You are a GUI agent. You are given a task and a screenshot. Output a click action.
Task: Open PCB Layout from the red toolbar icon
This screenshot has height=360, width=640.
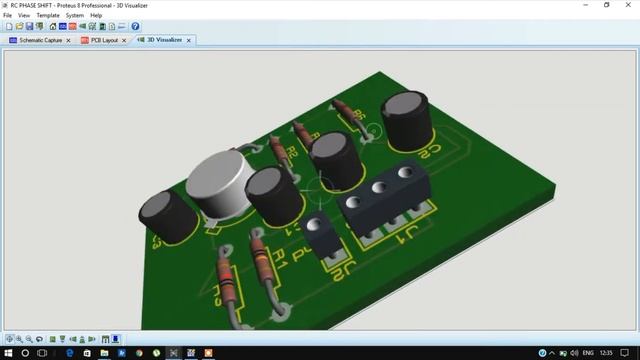tap(73, 27)
